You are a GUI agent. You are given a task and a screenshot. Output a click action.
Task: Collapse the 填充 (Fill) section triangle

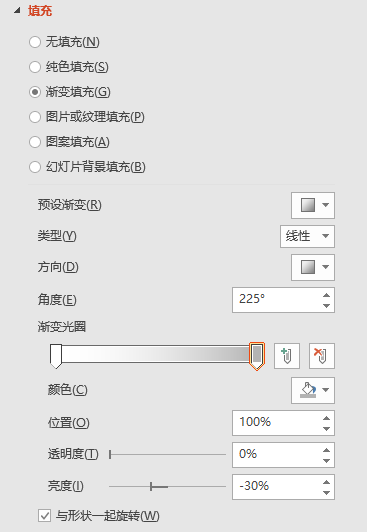click(x=17, y=11)
